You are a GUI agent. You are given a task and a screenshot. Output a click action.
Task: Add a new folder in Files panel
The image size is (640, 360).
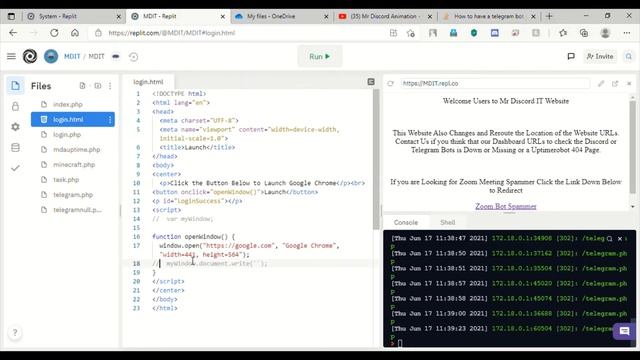click(98, 86)
